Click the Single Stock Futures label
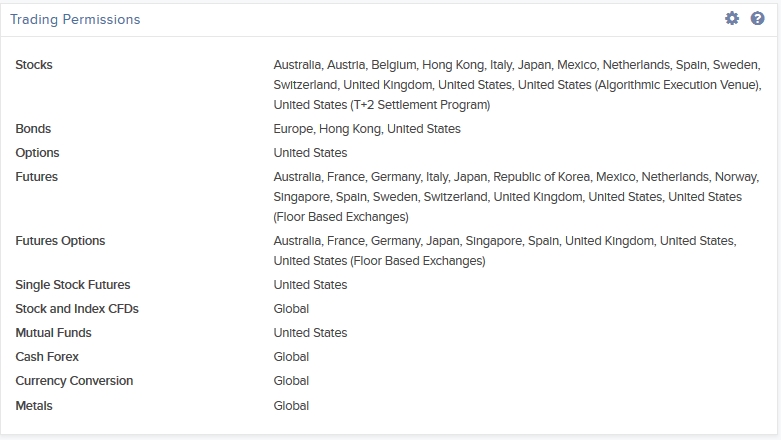 click(x=73, y=285)
